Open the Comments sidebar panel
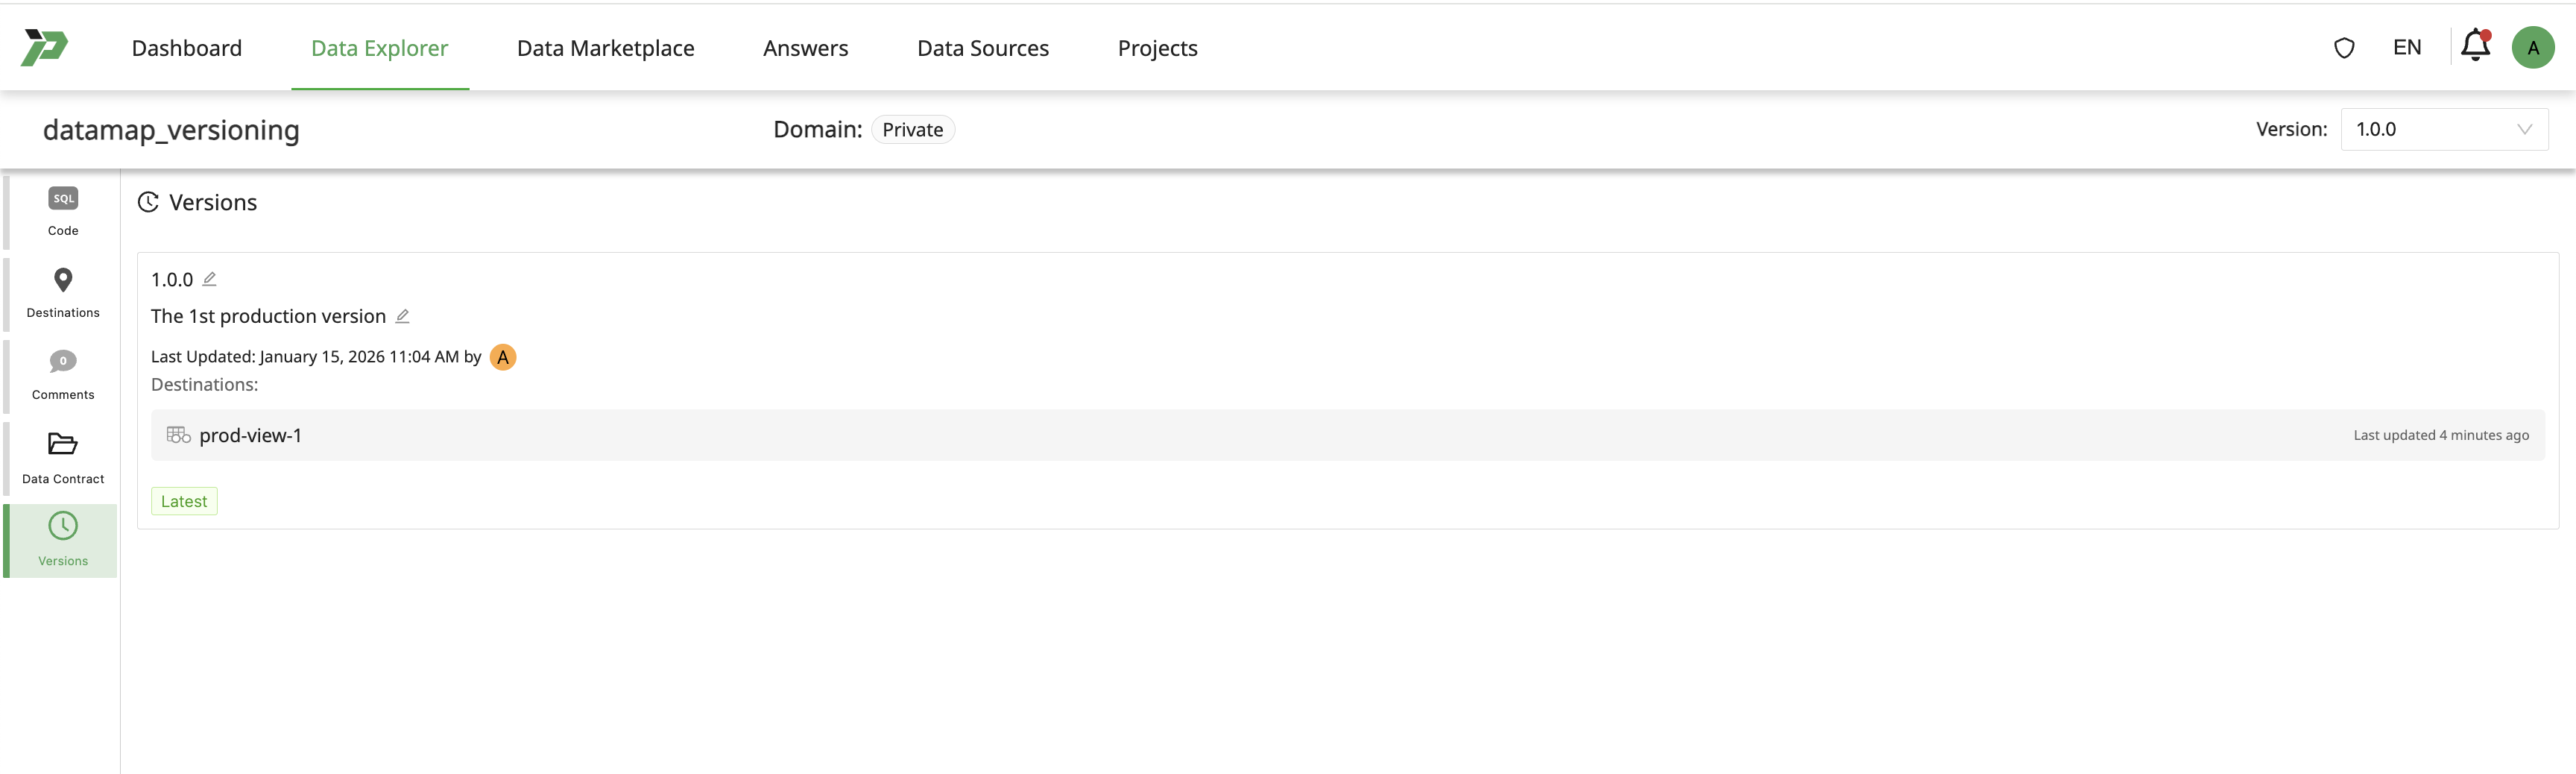This screenshot has width=2576, height=774. coord(63,375)
